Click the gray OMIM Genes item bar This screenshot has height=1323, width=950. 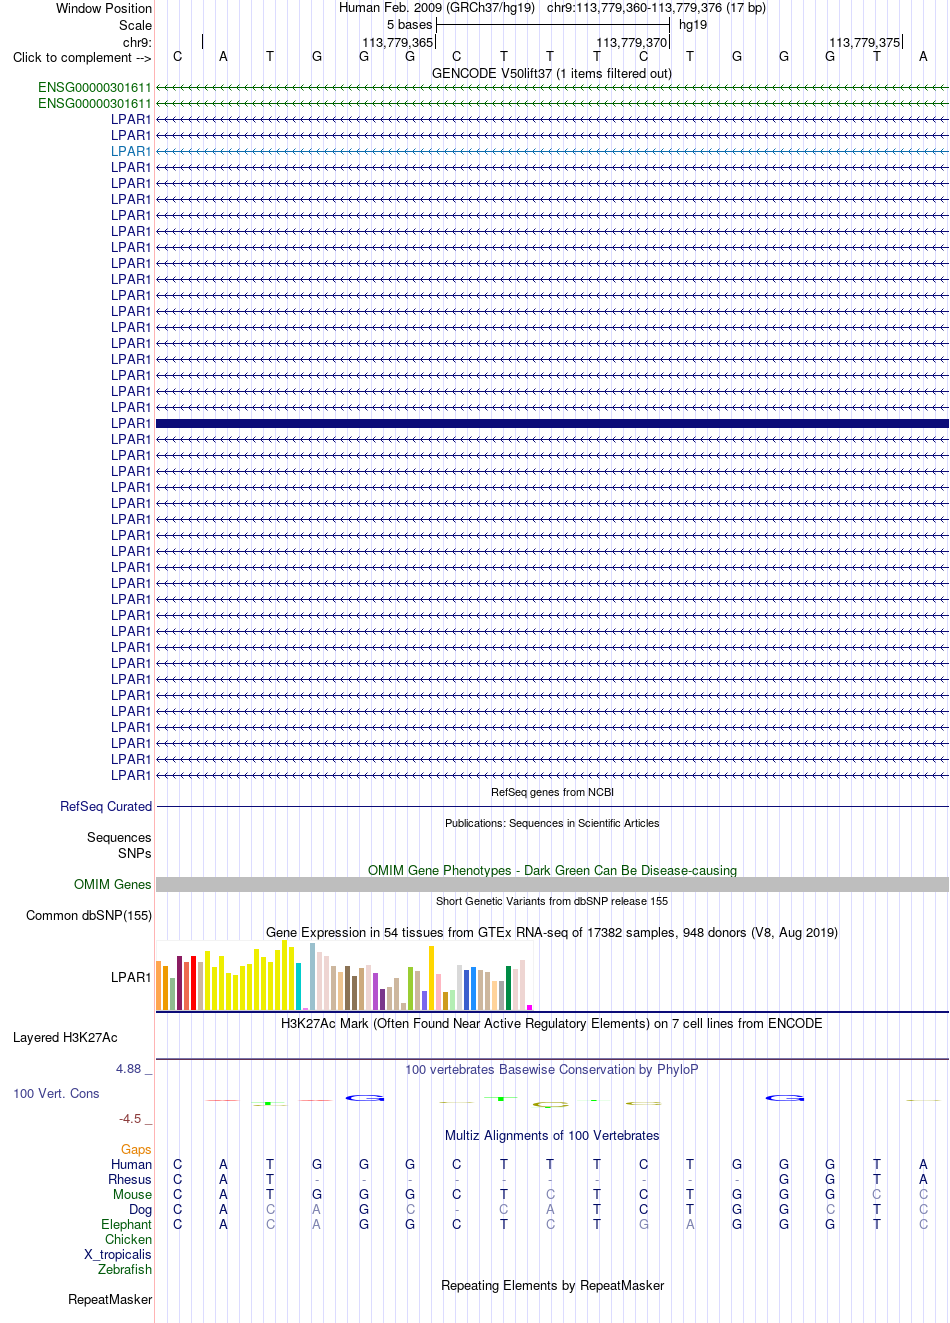pyautogui.click(x=552, y=884)
